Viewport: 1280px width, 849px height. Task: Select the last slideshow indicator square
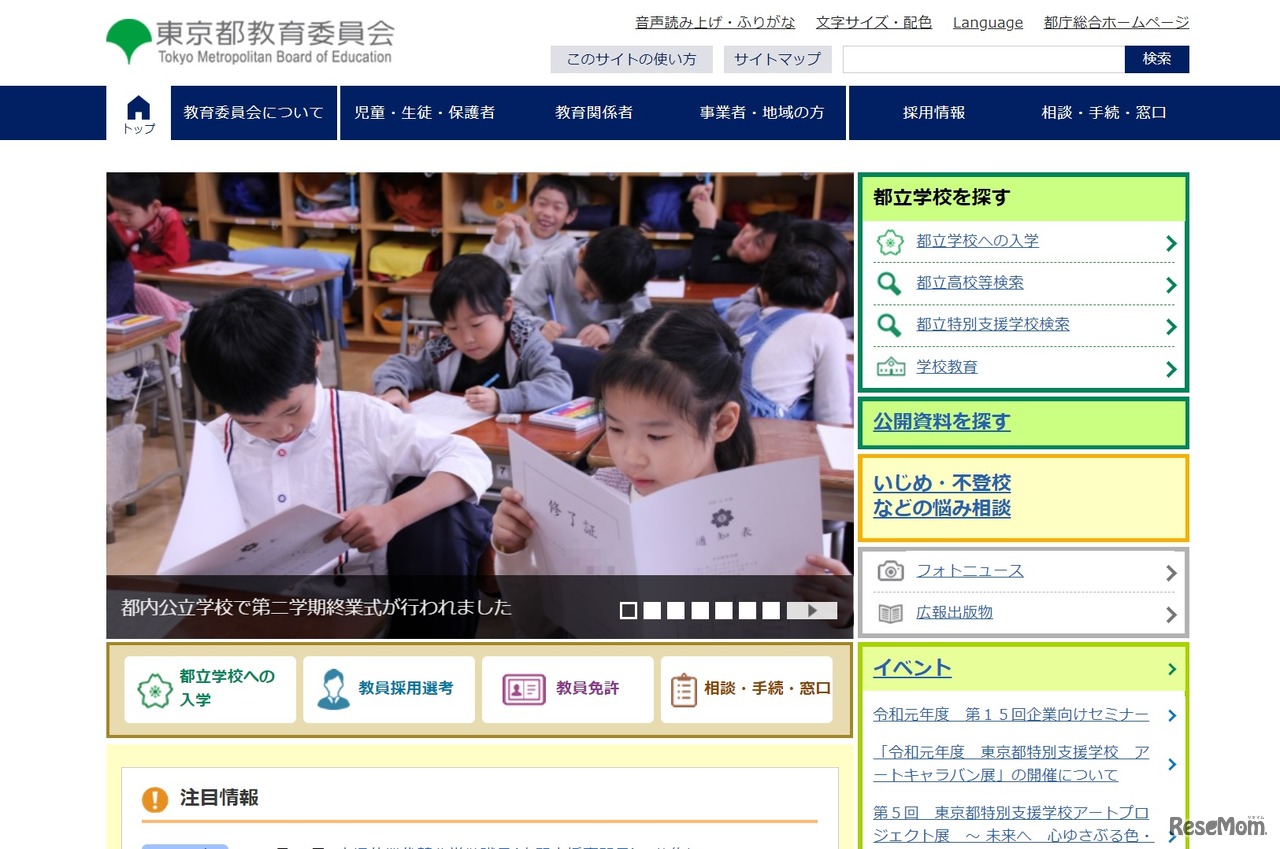pyautogui.click(x=771, y=610)
